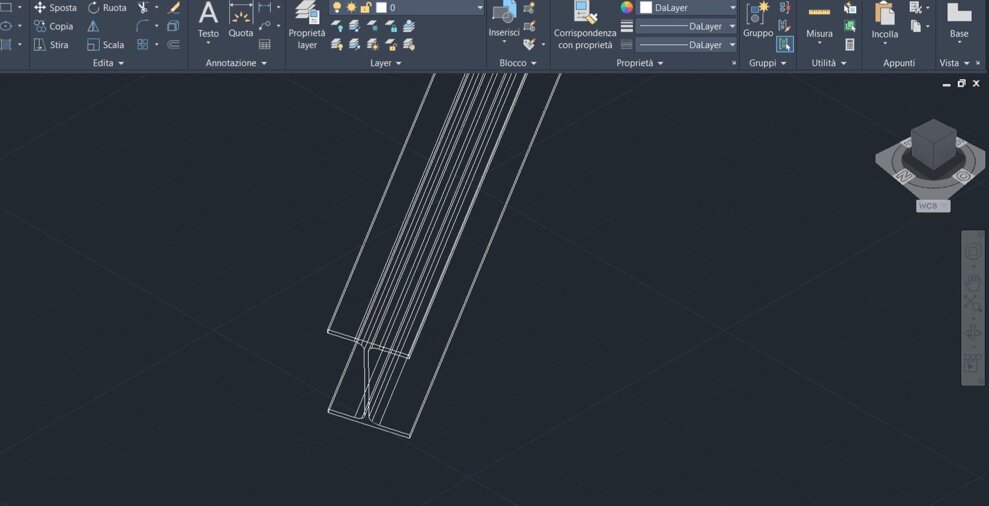Toggle layer lock padlock icon

click(366, 8)
